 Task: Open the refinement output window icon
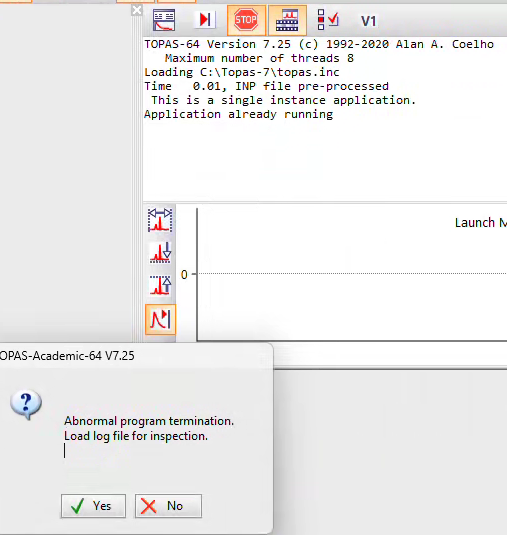(164, 20)
